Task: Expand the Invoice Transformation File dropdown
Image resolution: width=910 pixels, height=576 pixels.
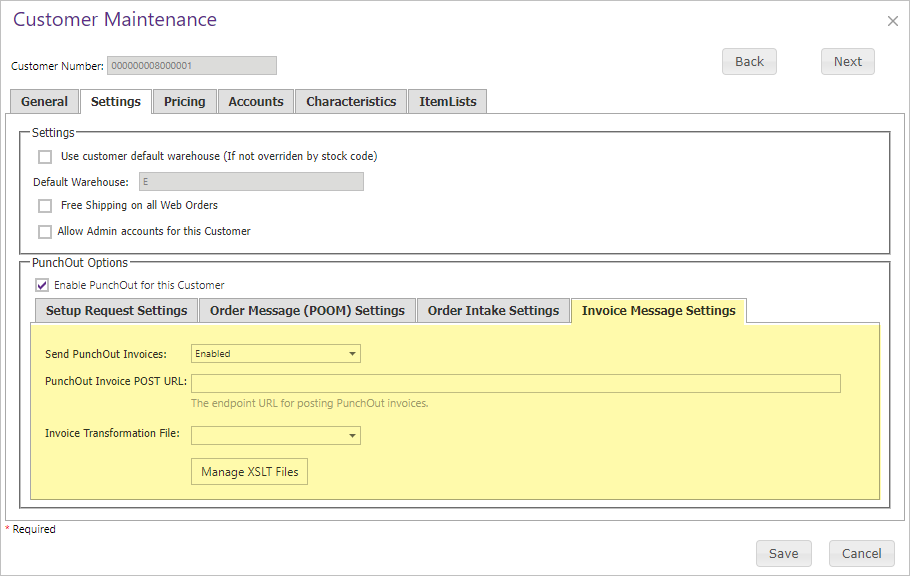Action: click(x=275, y=436)
